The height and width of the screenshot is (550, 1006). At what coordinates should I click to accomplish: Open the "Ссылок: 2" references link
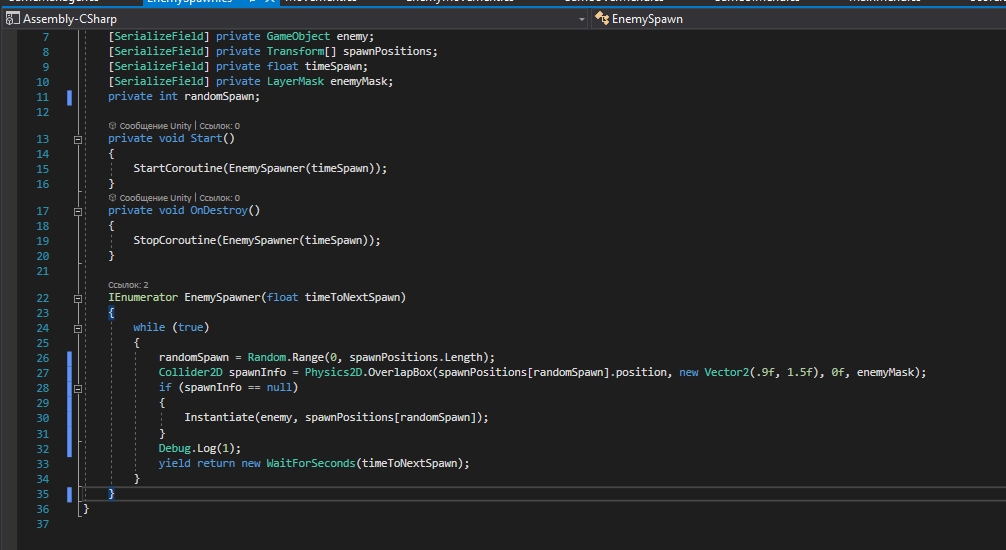(128, 285)
